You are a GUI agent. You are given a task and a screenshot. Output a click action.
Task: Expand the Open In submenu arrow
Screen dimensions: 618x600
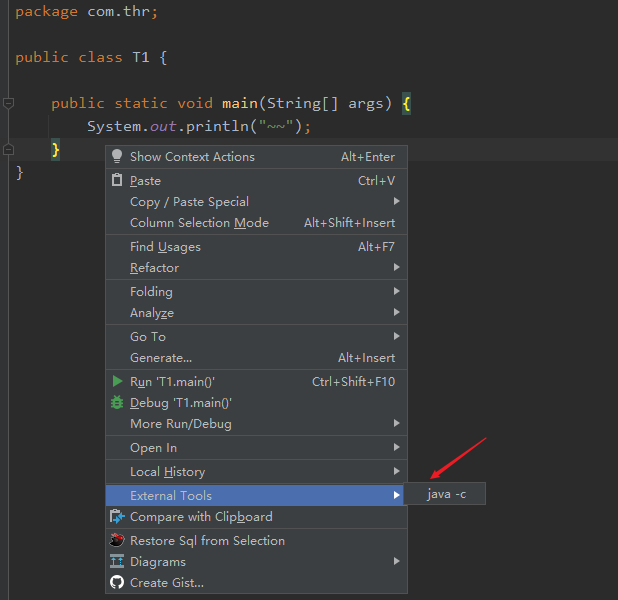click(x=396, y=447)
